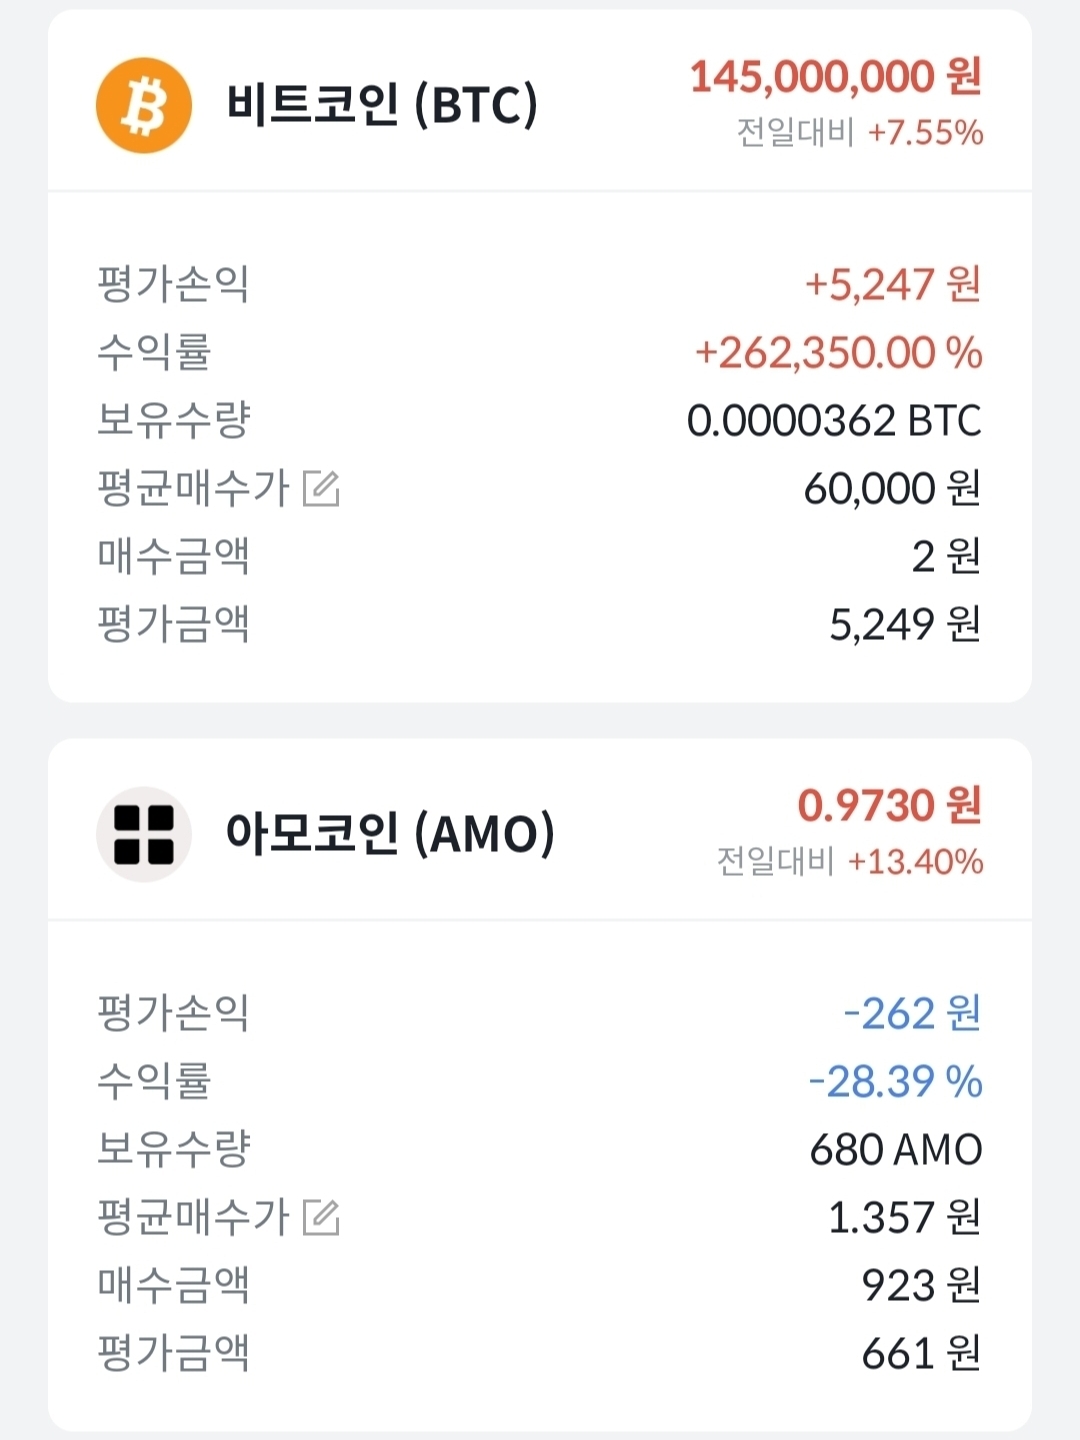Tap the 5,249 원 Bitcoin valuation amount
The image size is (1080, 1440).
pos(904,625)
